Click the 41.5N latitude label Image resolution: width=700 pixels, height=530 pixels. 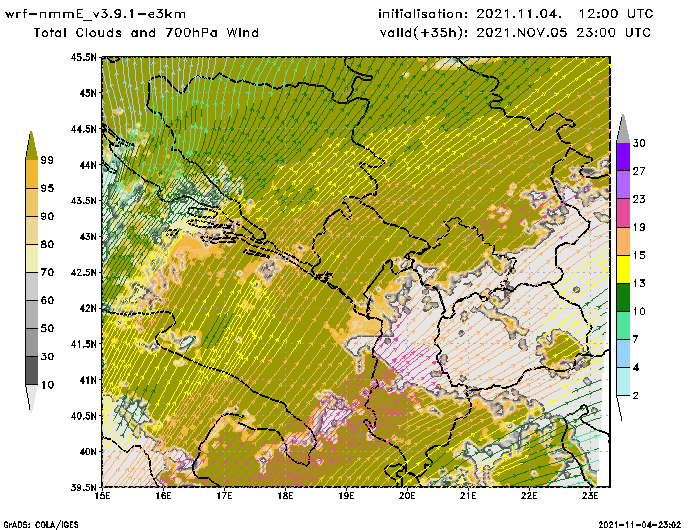pos(83,344)
